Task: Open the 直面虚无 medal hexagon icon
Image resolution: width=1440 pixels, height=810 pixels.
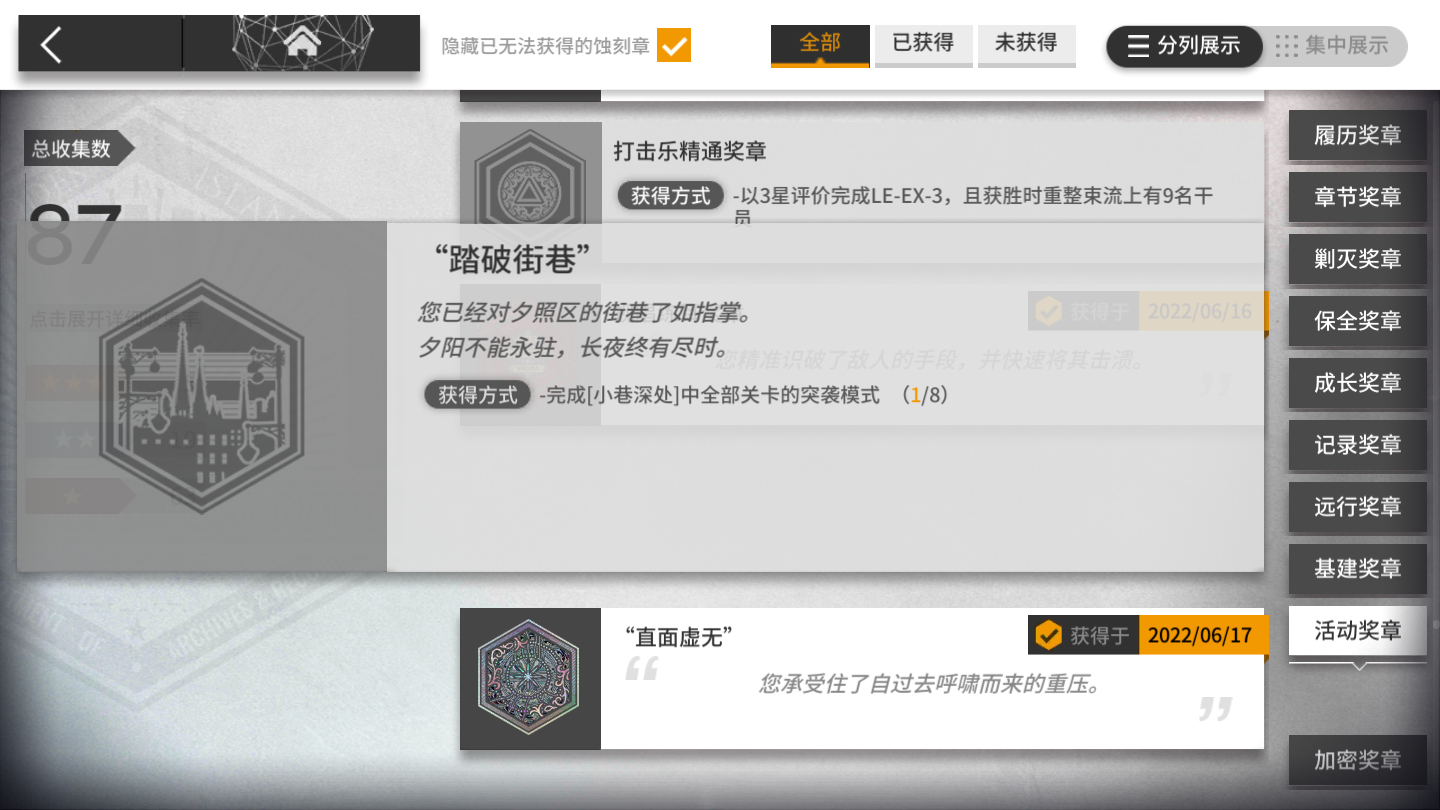Action: point(530,678)
